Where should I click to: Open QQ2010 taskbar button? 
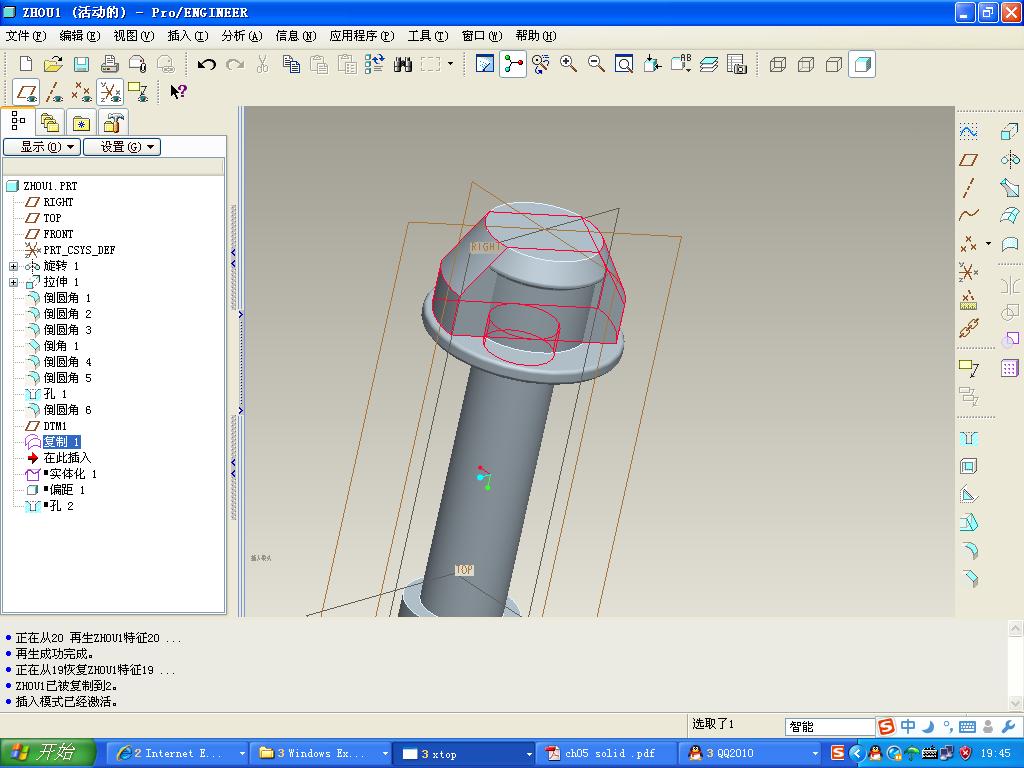750,754
